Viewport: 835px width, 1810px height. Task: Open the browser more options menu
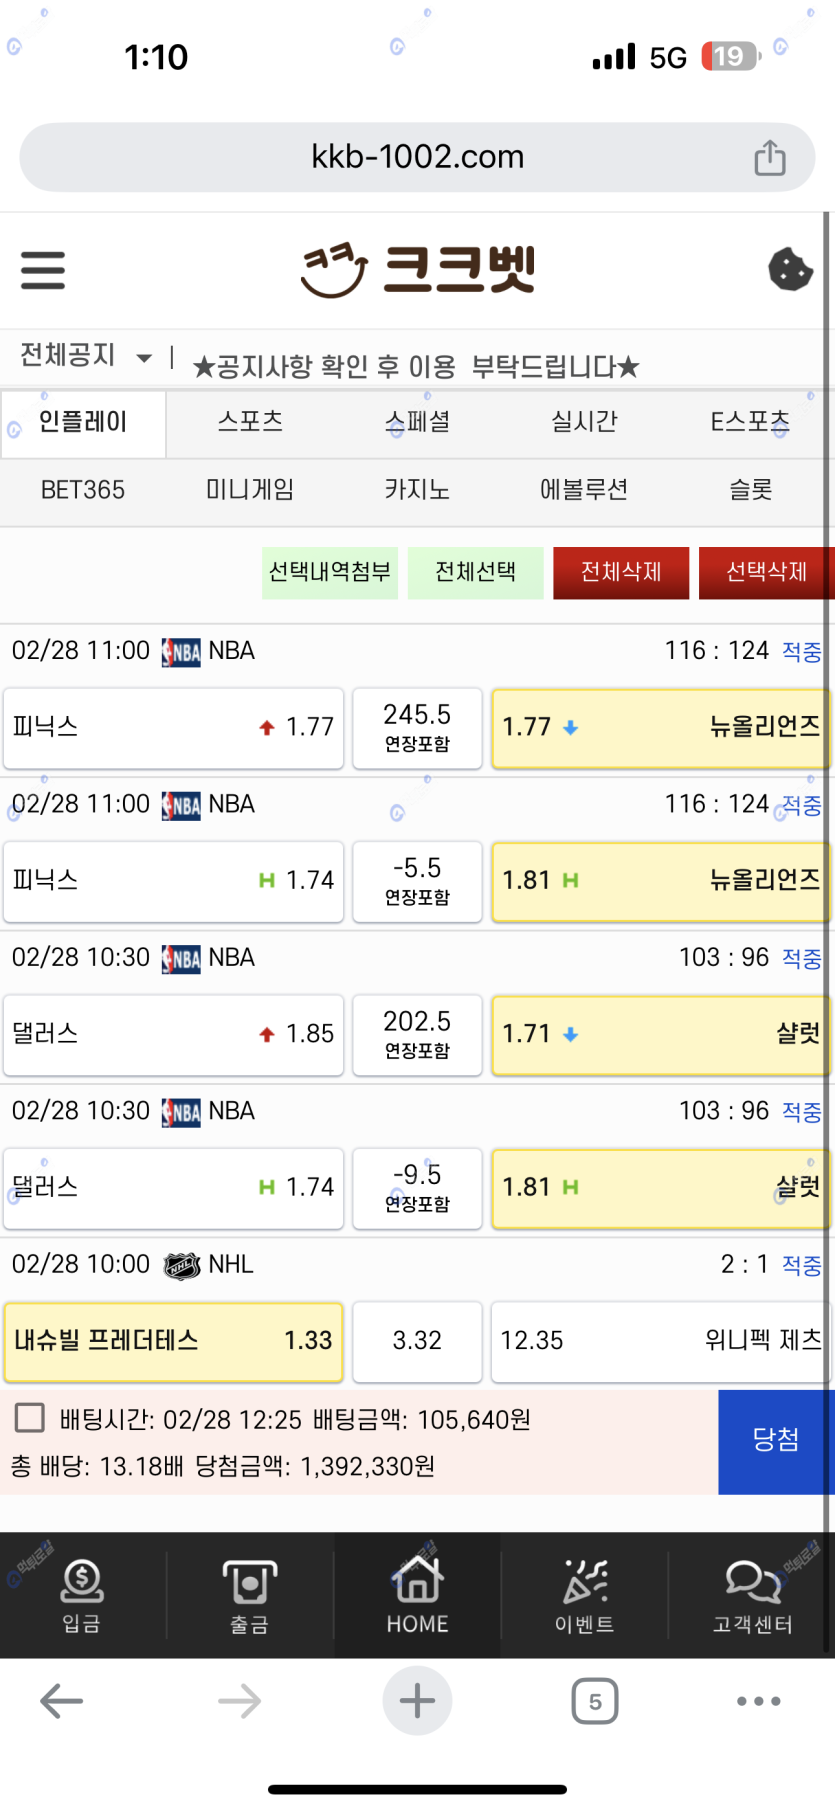pyautogui.click(x=758, y=1701)
